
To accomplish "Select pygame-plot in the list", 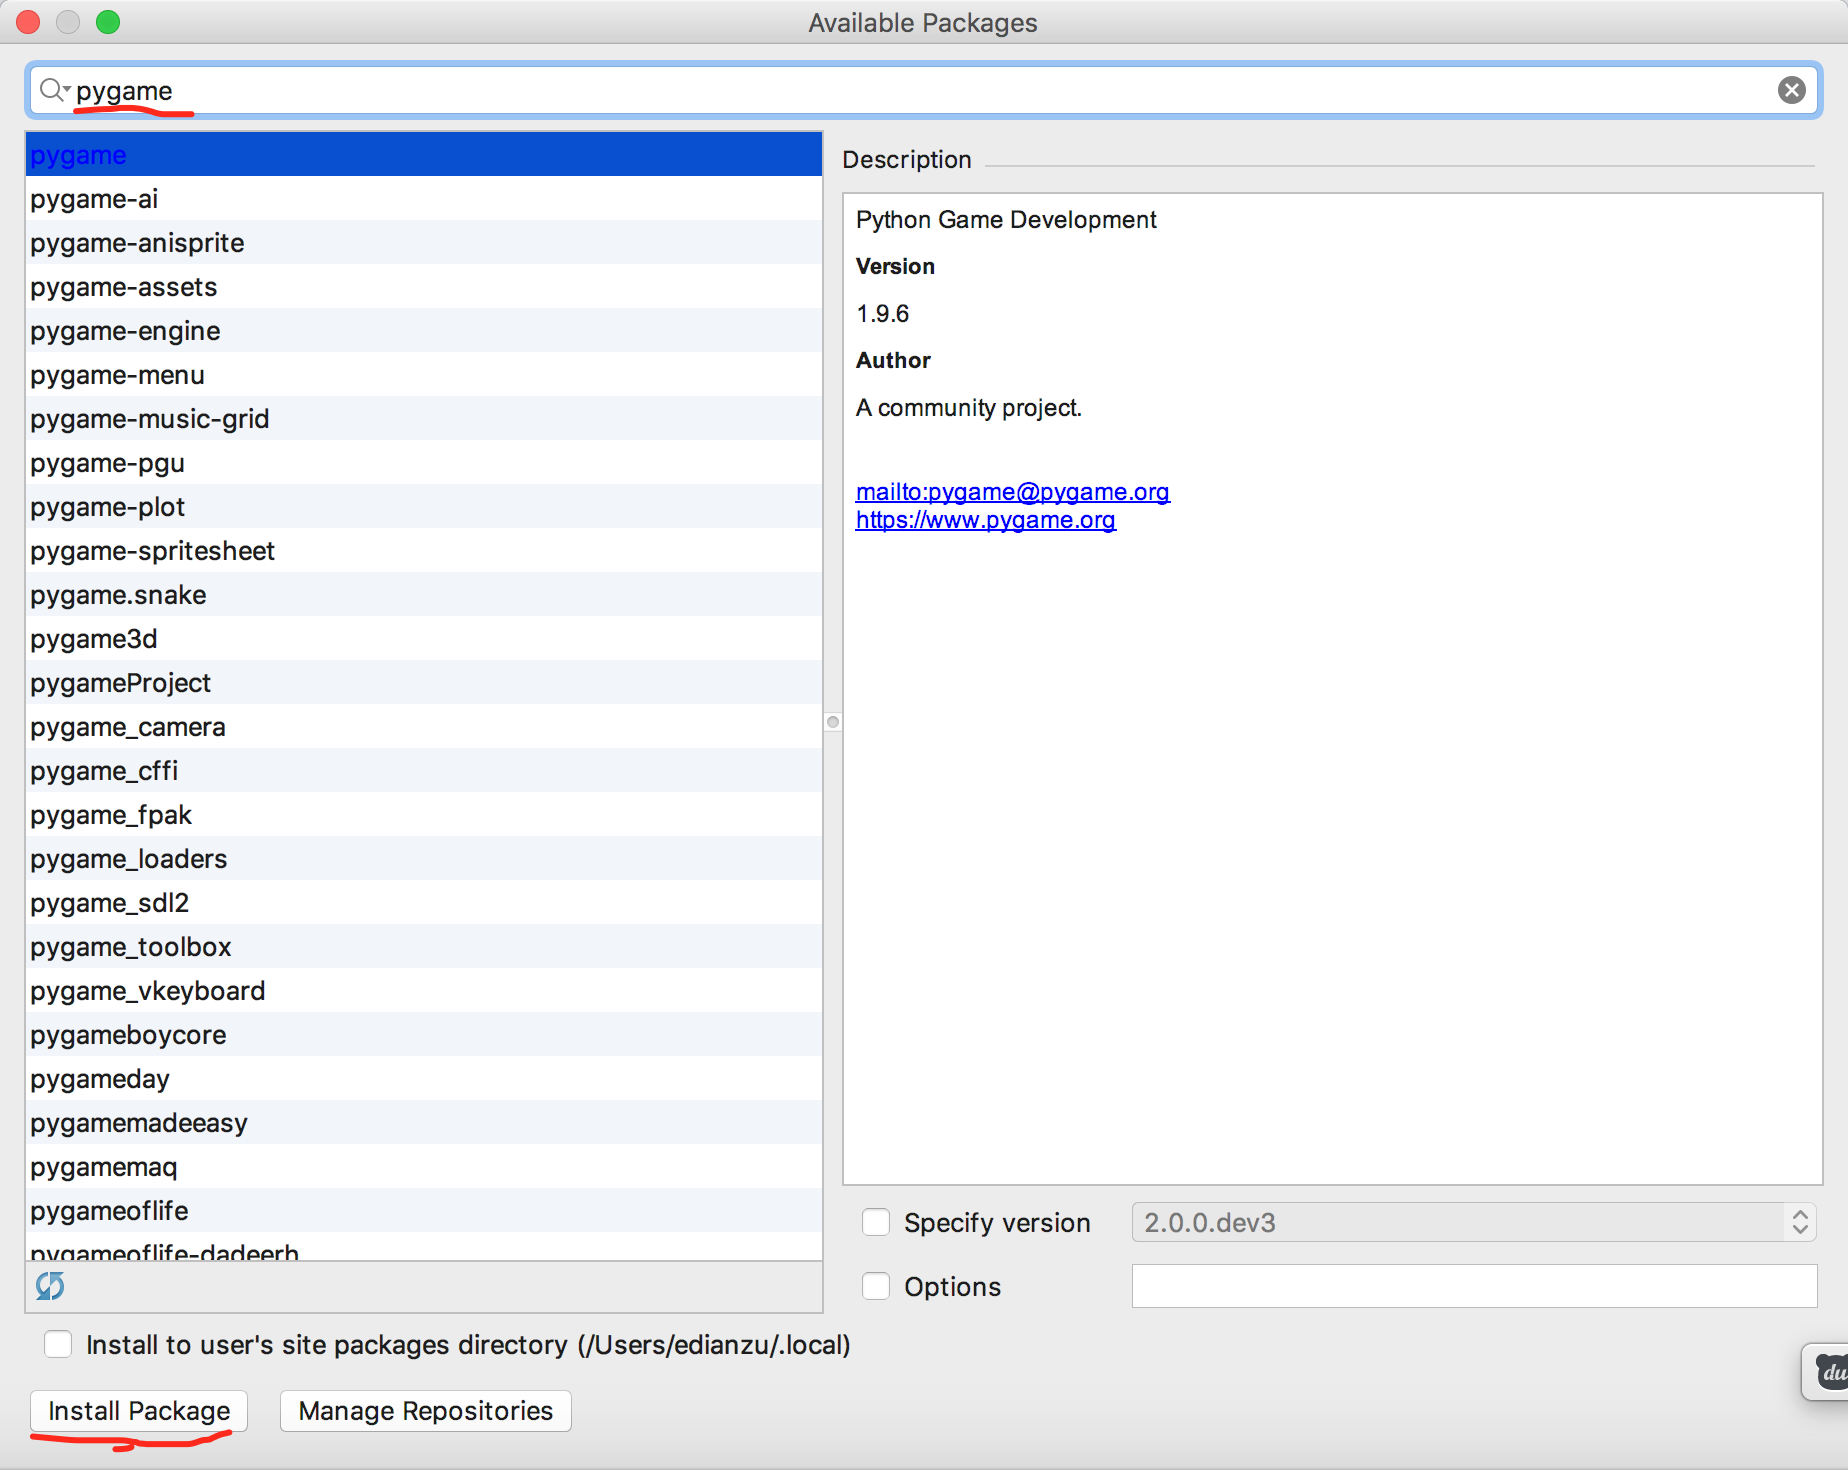I will 424,507.
